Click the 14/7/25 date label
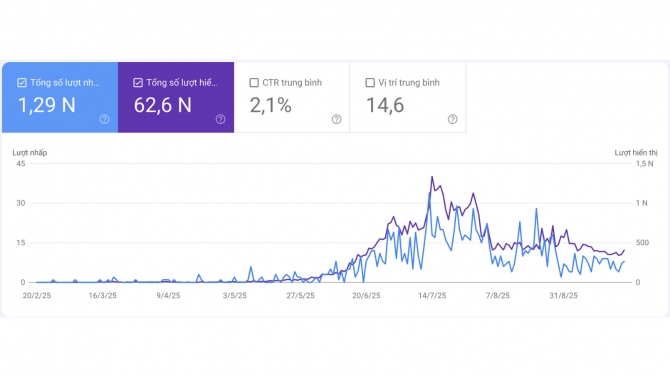The height and width of the screenshot is (377, 670). tap(432, 295)
